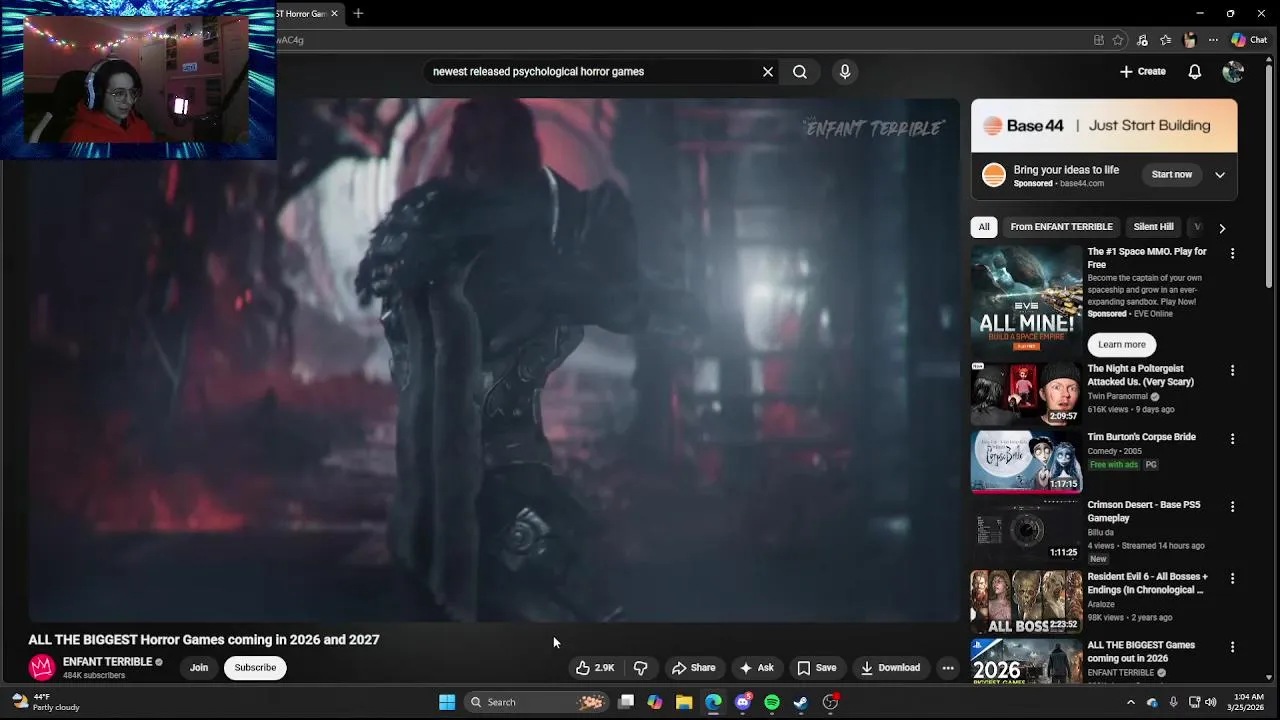This screenshot has height=720, width=1280.
Task: Open the YouTube account avatar menu
Action: point(1233,72)
